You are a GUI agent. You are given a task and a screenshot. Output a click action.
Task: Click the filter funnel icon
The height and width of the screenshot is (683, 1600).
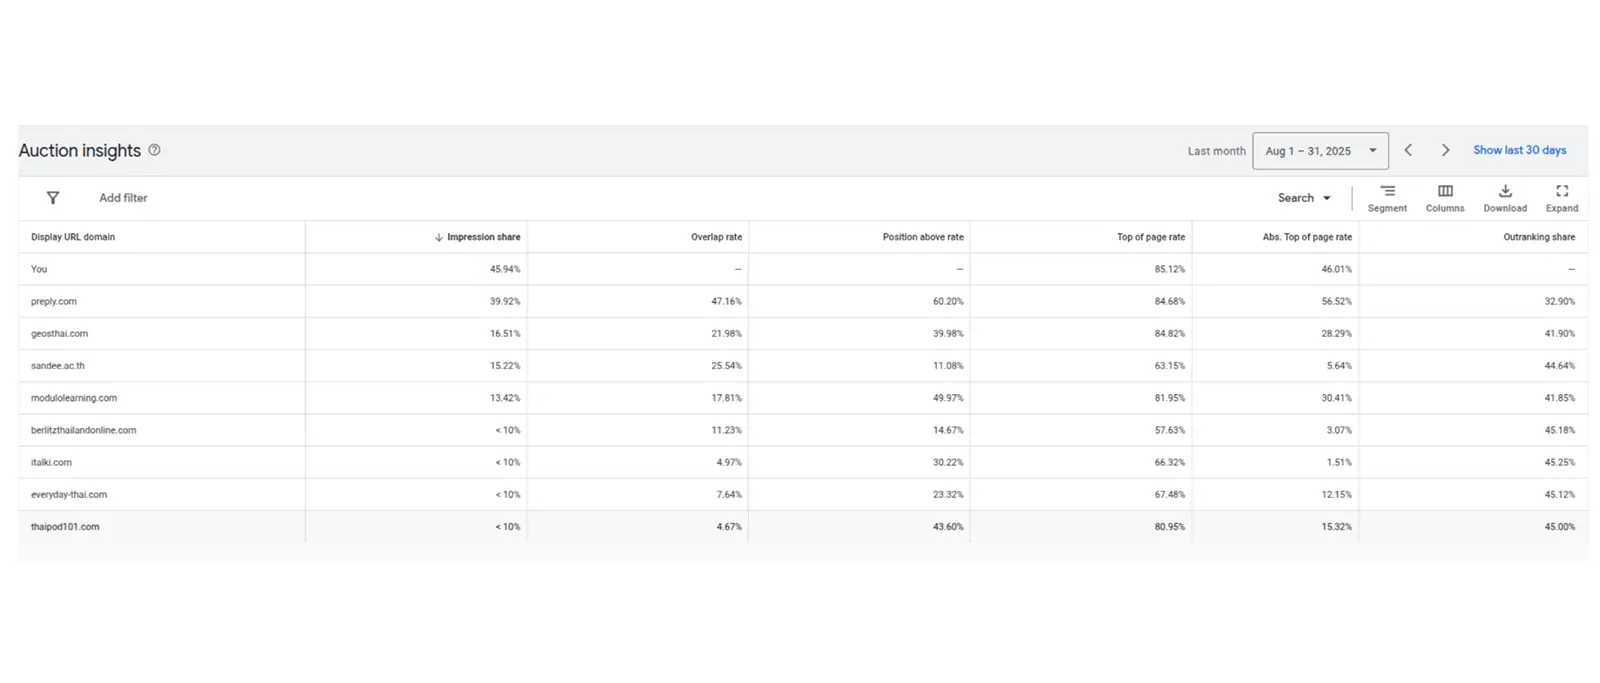[53, 198]
